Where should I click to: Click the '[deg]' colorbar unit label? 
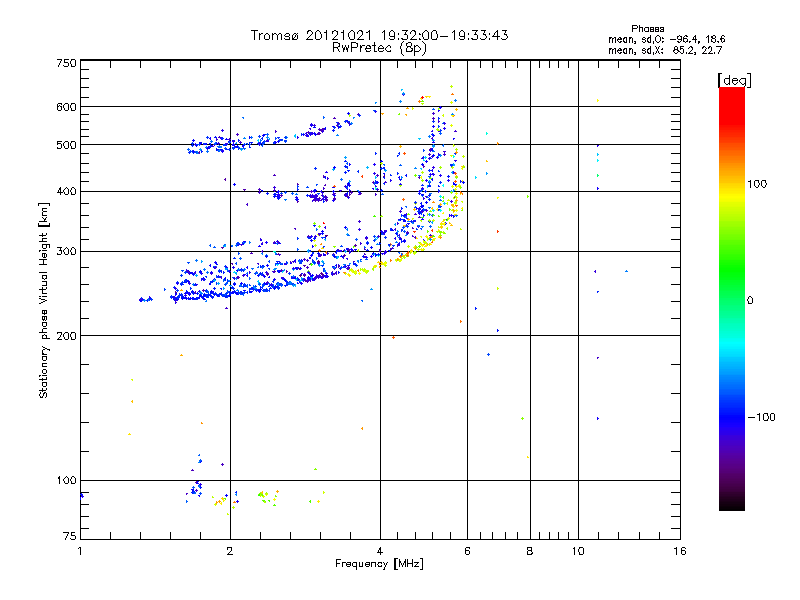point(734,80)
